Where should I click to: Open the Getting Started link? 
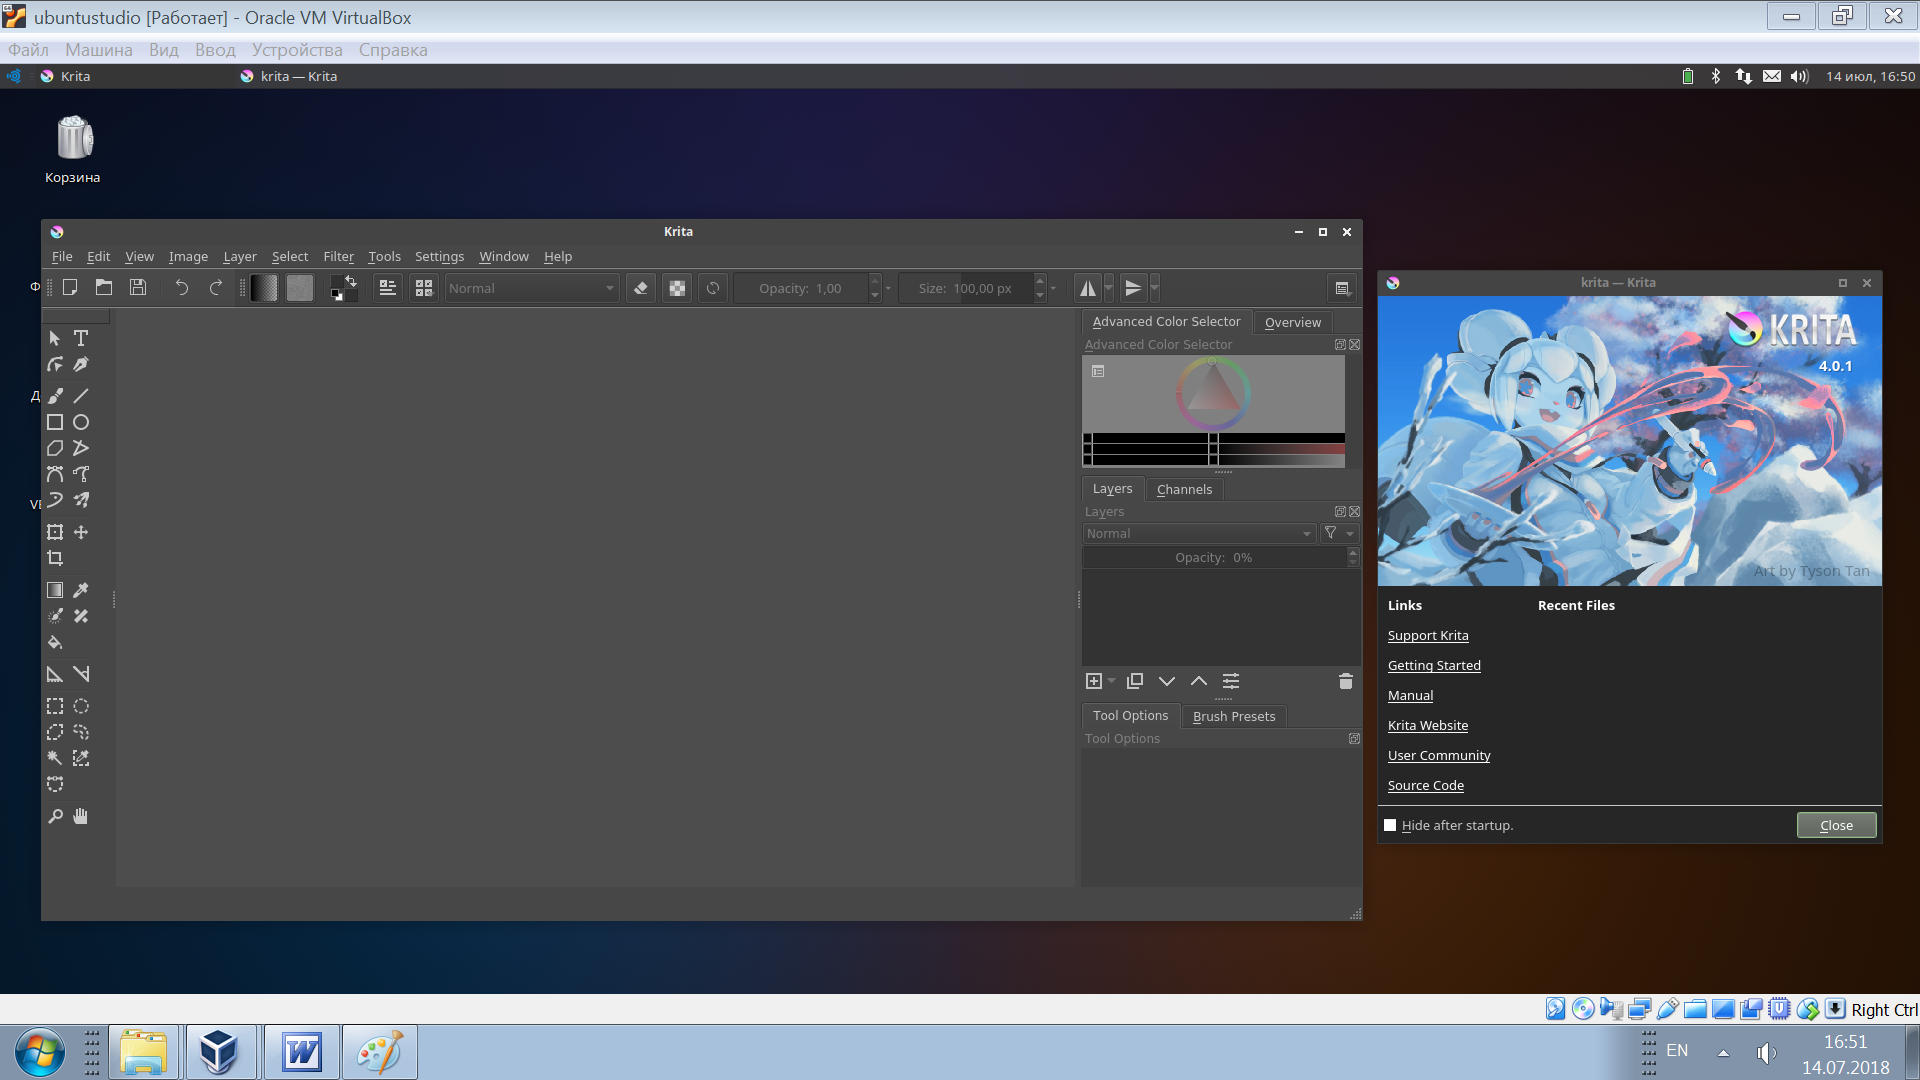1434,665
